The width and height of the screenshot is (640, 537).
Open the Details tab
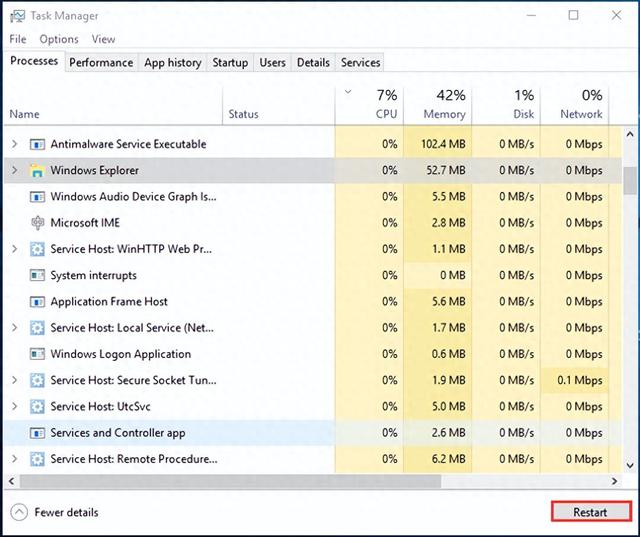tap(313, 62)
